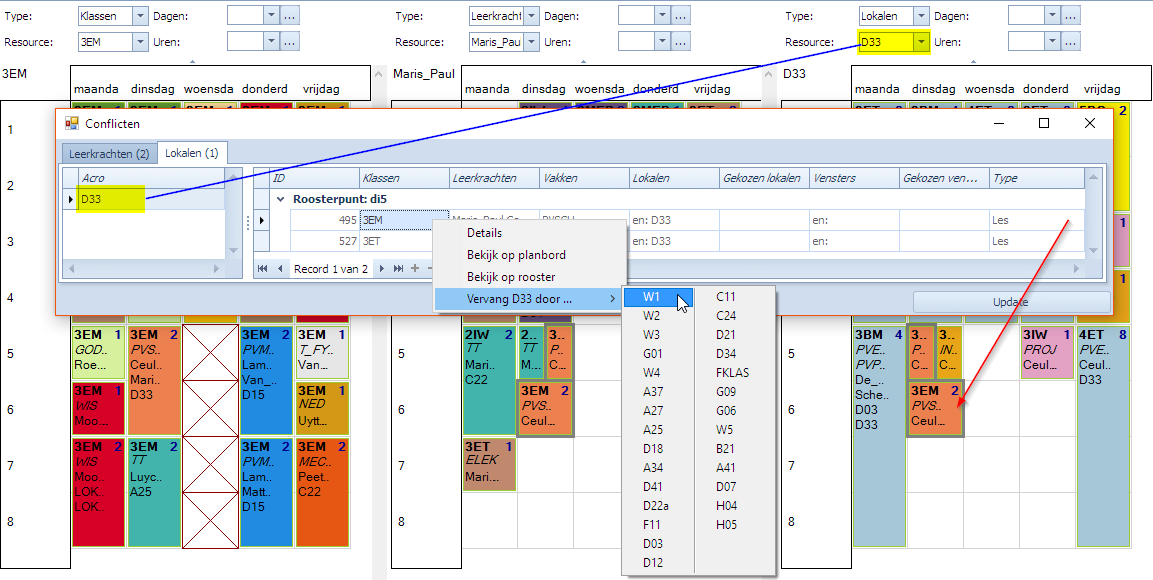
Task: Select 3EM NED lesson on vrijdag hour 6
Action: click(322, 408)
